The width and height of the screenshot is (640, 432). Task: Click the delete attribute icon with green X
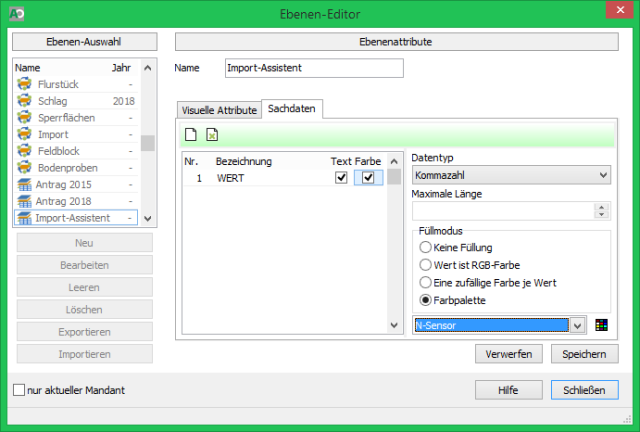click(212, 135)
